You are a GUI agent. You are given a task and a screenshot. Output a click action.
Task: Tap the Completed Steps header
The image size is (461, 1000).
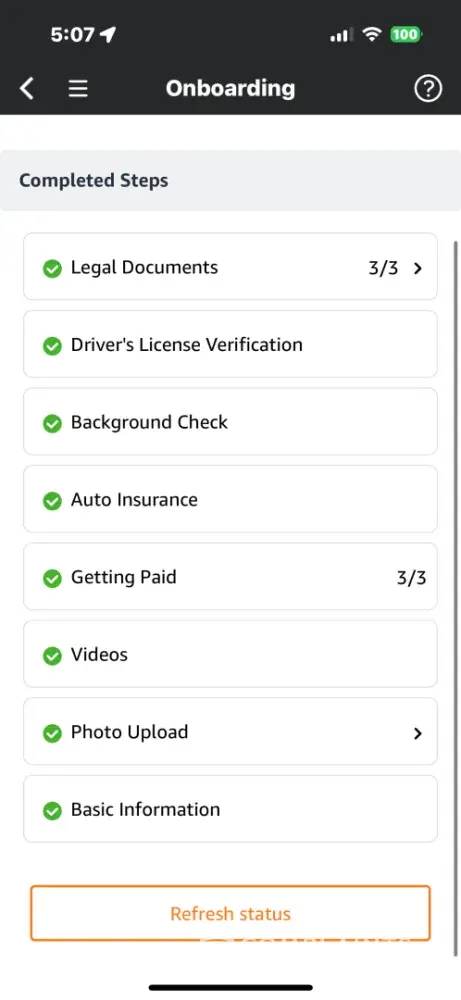230,180
